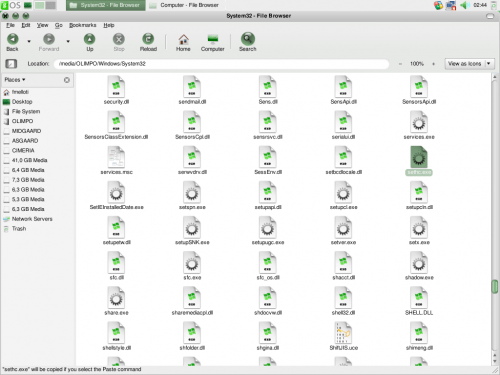Open the Bookmarks menu
This screenshot has height=375, width=500.
click(82, 25)
